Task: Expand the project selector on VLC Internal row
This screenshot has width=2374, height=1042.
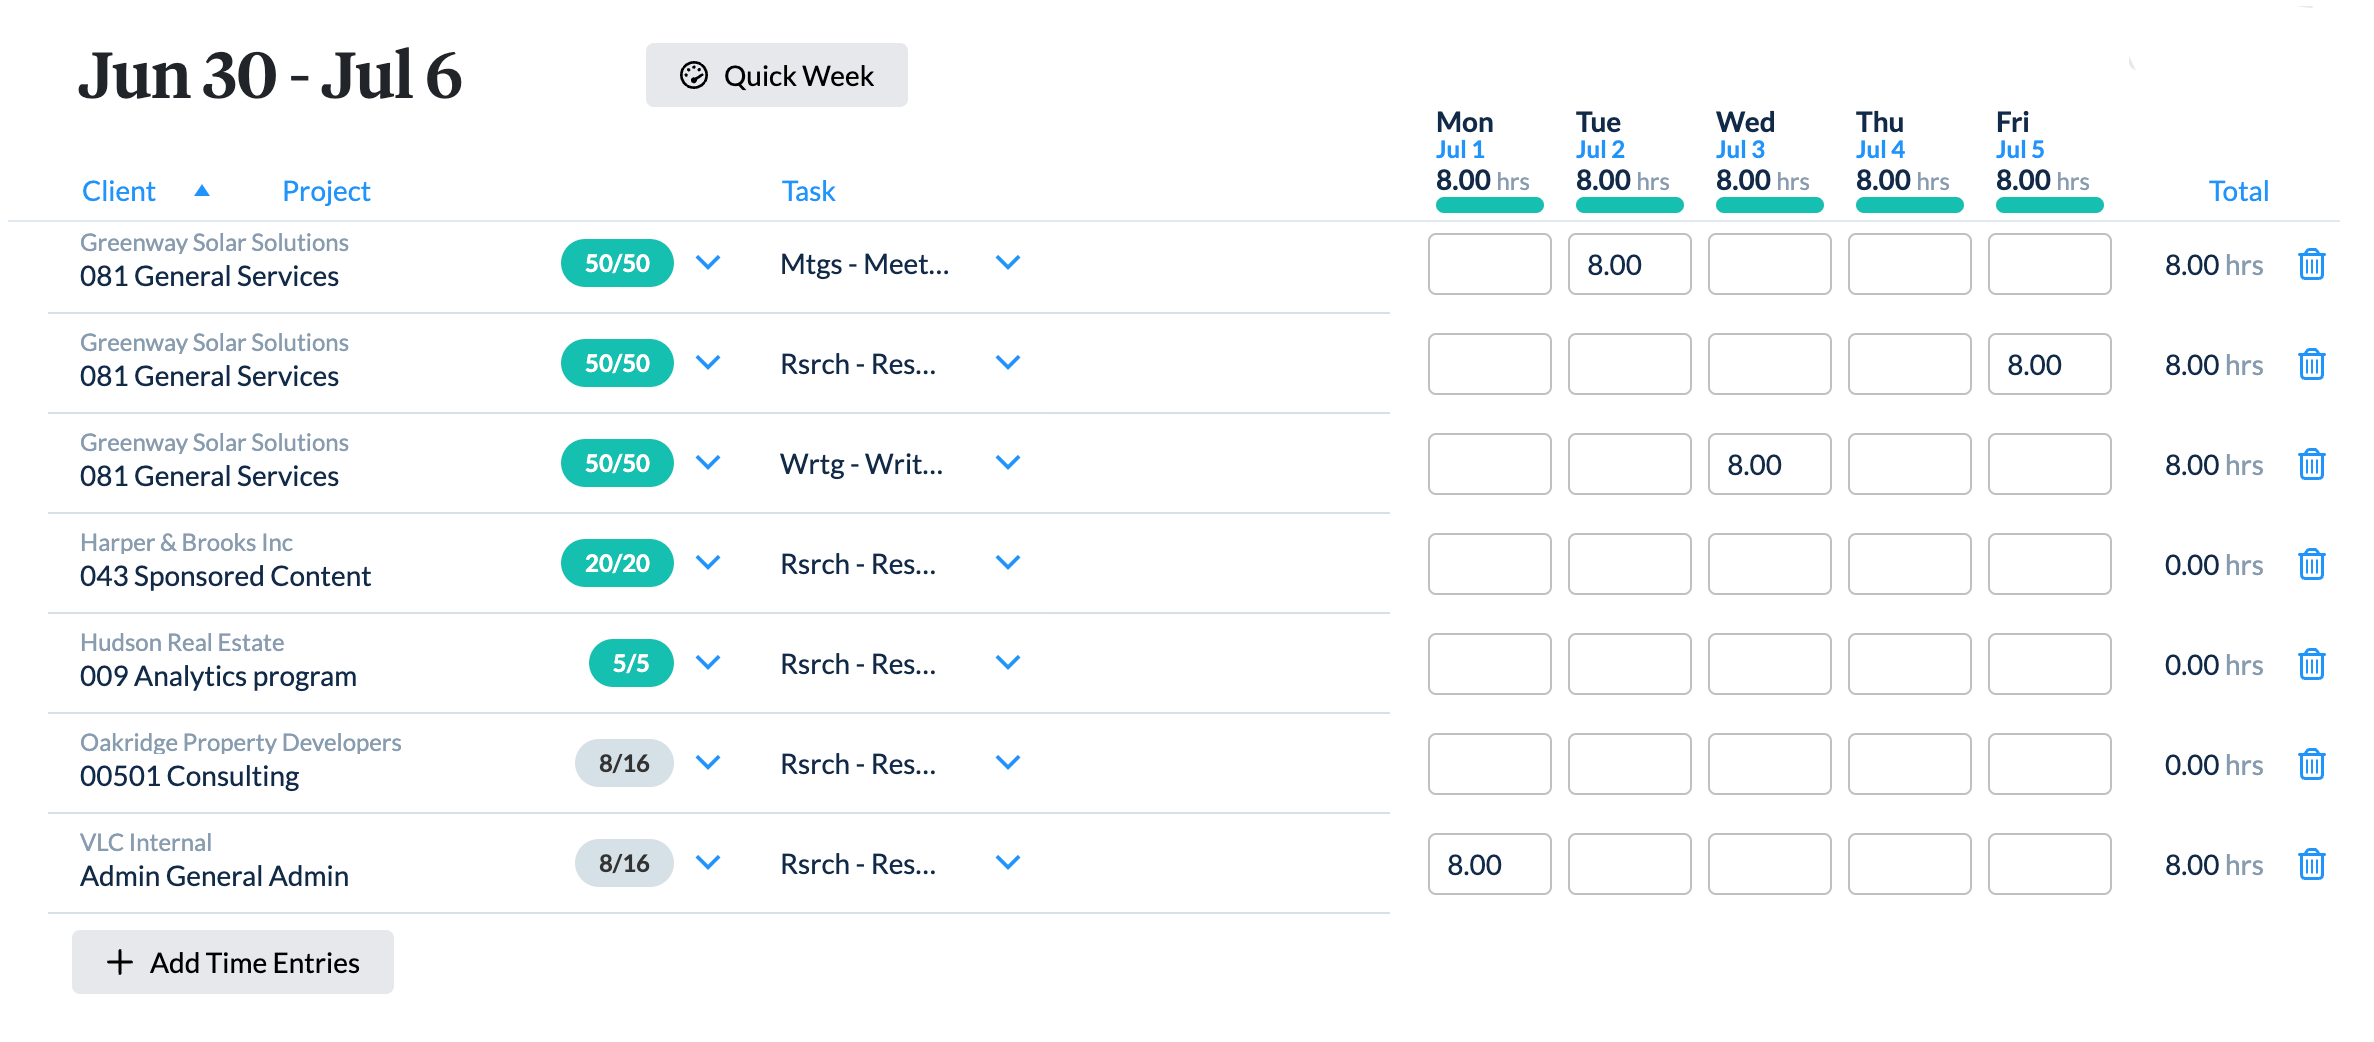Action: (x=708, y=862)
